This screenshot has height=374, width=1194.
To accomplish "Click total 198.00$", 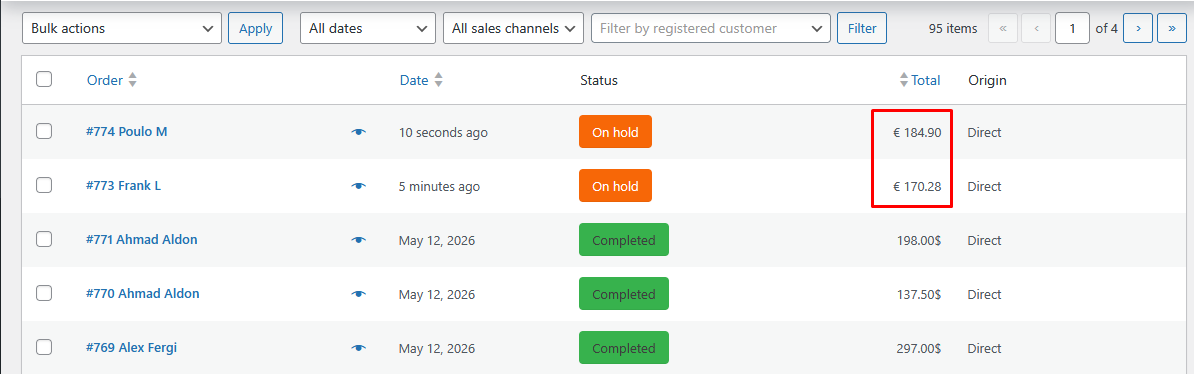I will [x=919, y=241].
